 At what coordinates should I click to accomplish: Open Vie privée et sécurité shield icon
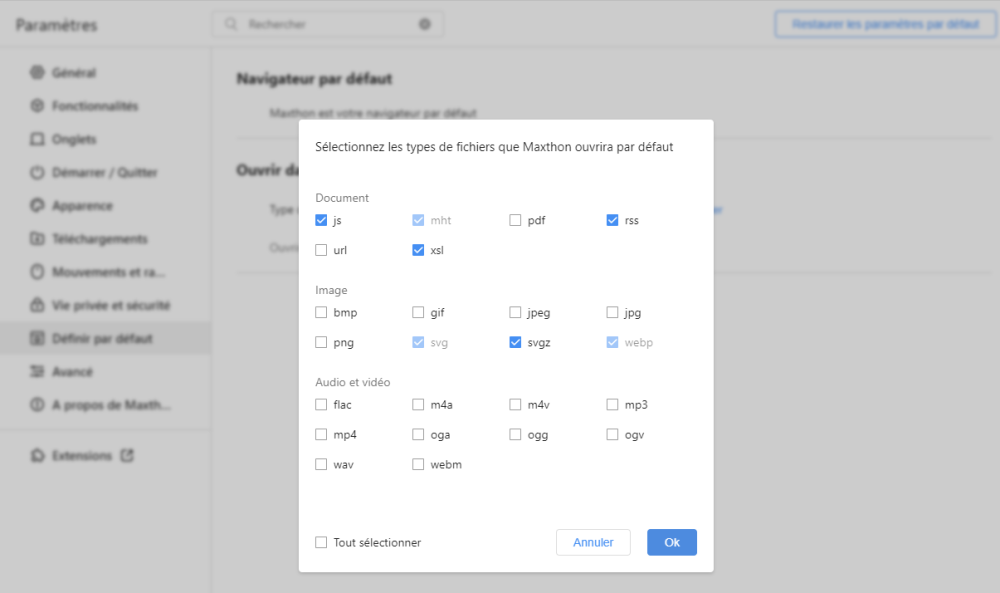38,305
